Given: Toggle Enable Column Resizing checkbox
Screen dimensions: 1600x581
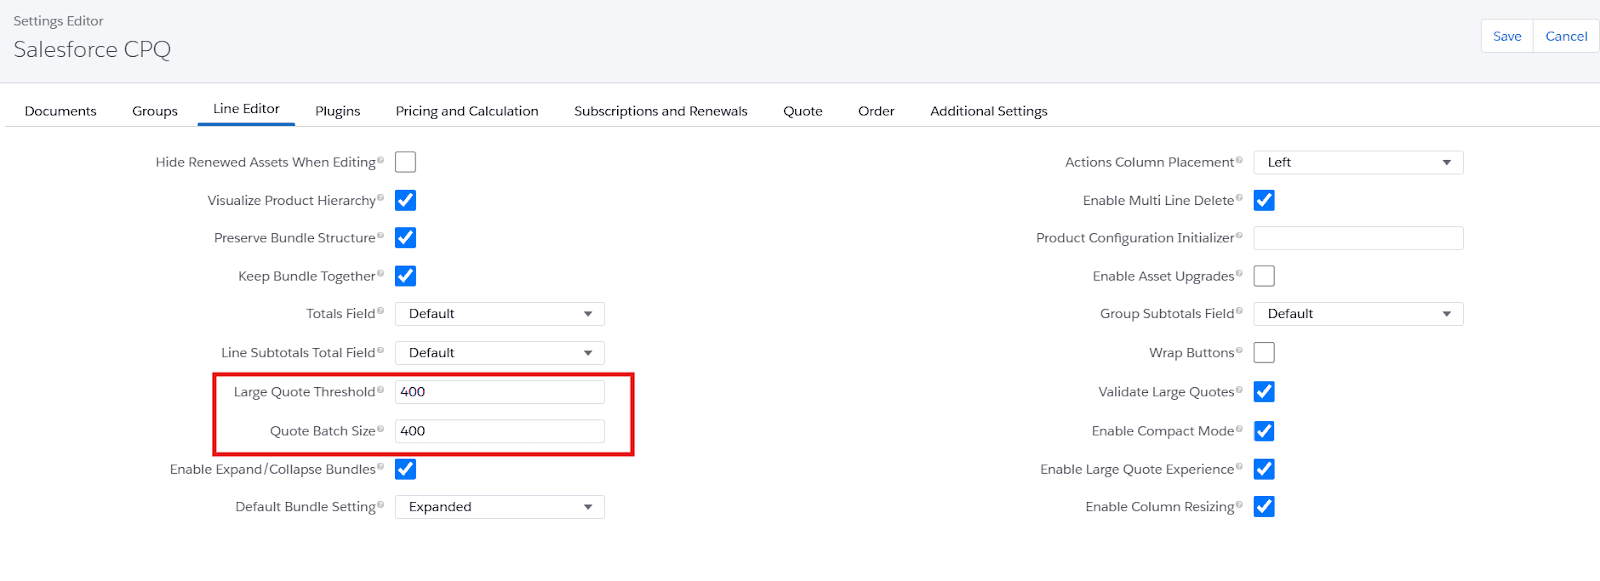Looking at the screenshot, I should 1264,507.
